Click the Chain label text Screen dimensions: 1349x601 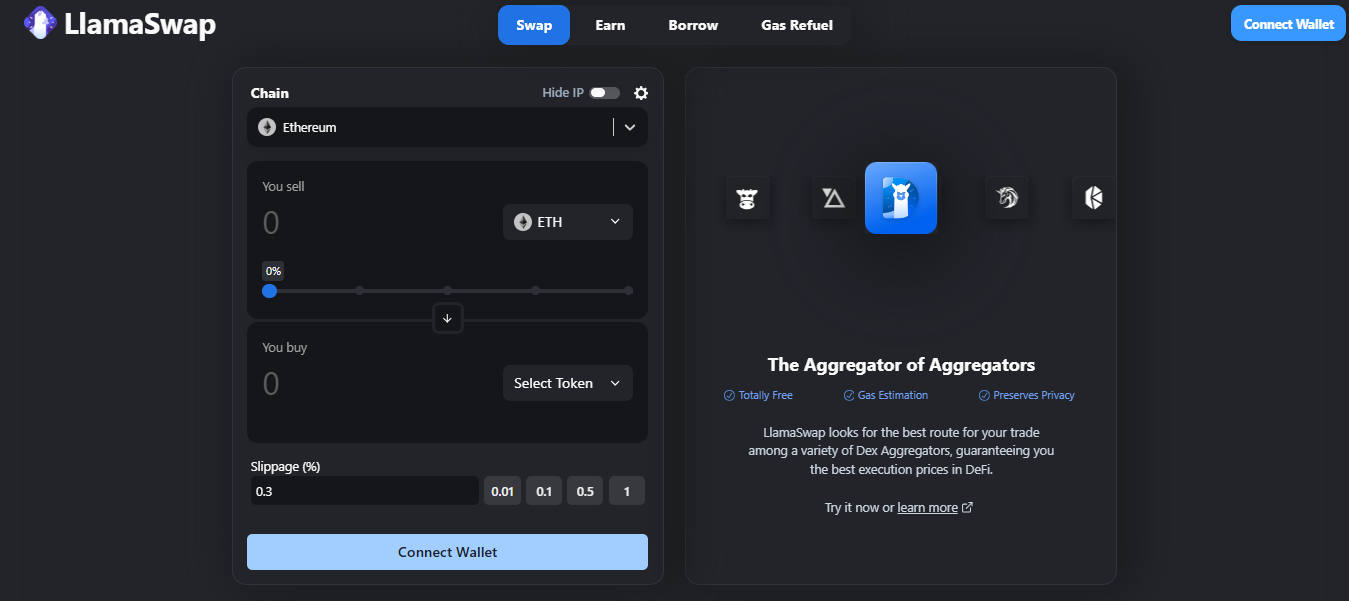coord(270,93)
